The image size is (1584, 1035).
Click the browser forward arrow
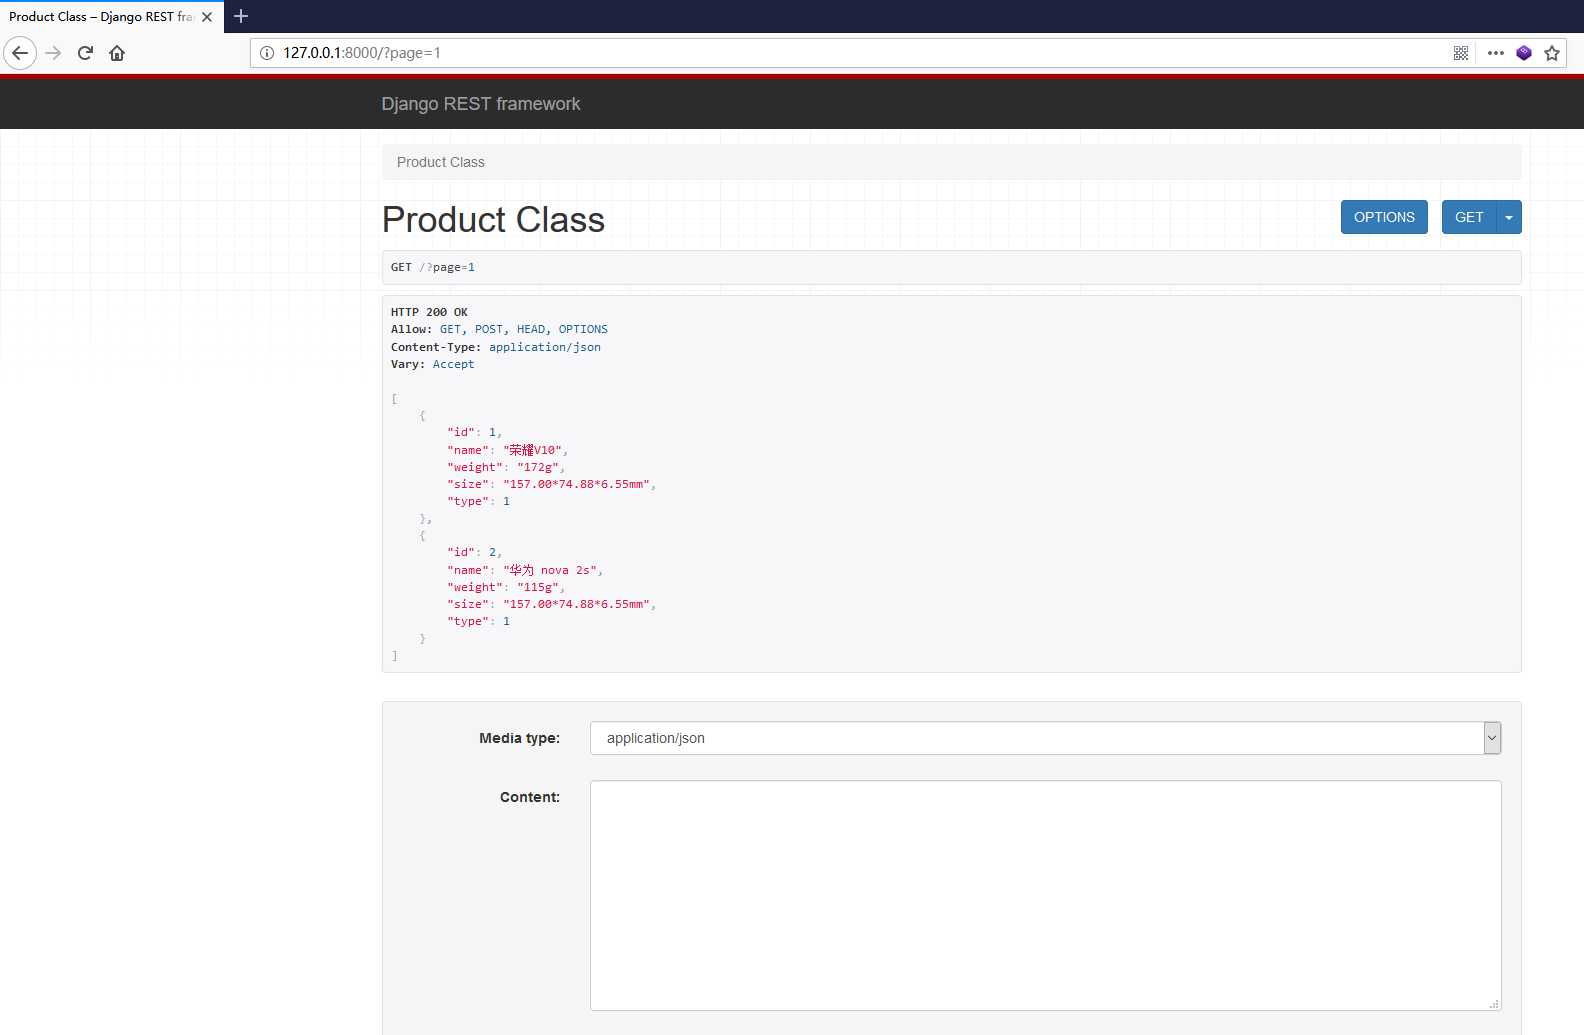[x=54, y=53]
